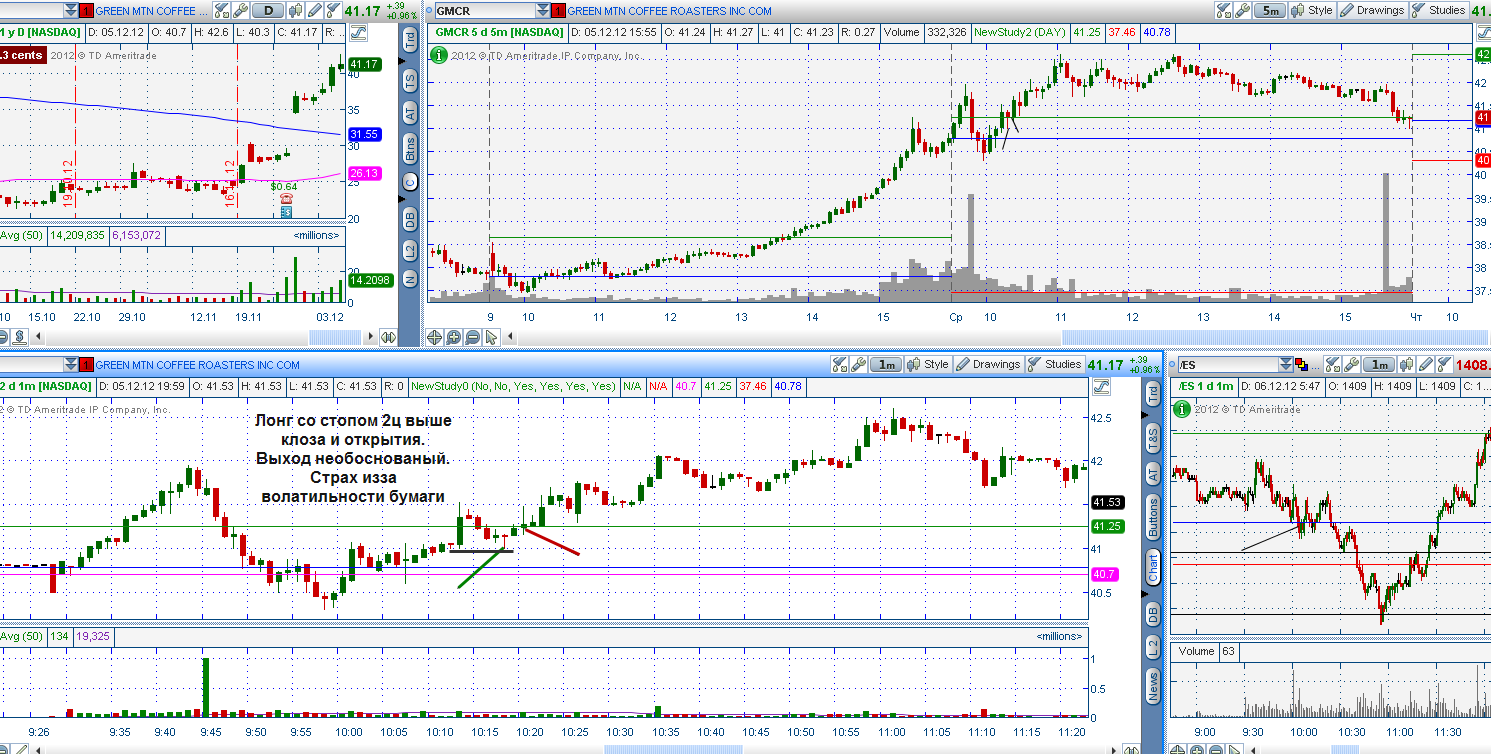Click NewStudy2 (DAY) label on 5m chart
Image resolution: width=1491 pixels, height=754 pixels.
1019,32
